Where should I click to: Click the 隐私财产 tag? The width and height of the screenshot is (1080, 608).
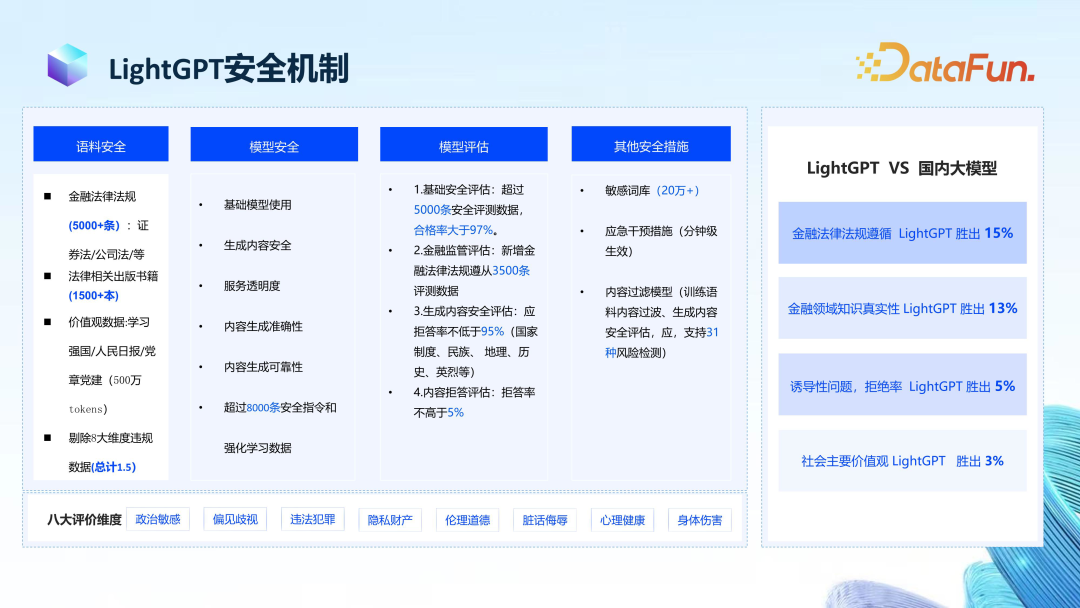click(x=390, y=520)
